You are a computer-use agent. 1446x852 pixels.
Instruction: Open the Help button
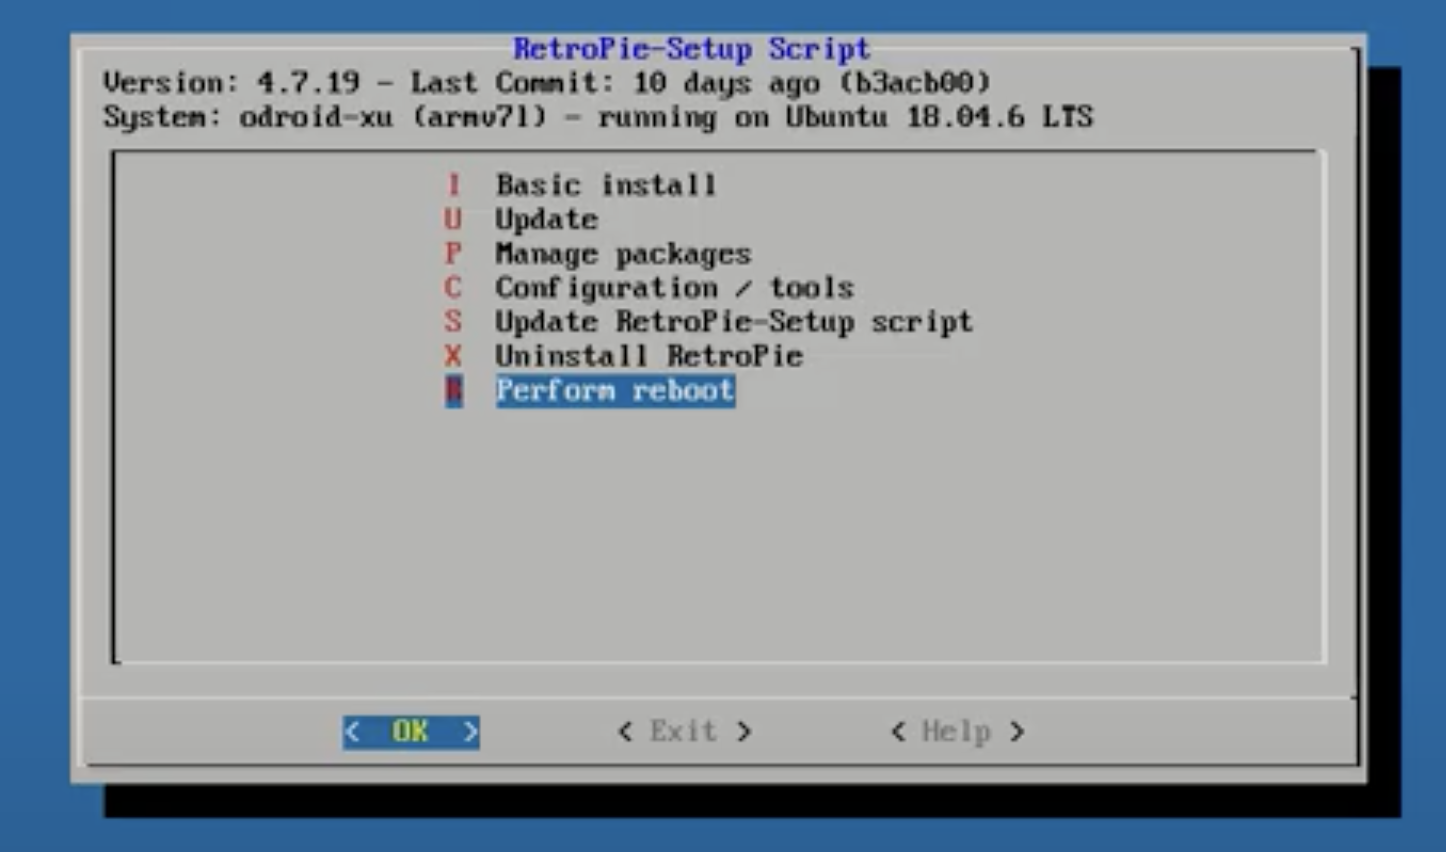pos(957,732)
